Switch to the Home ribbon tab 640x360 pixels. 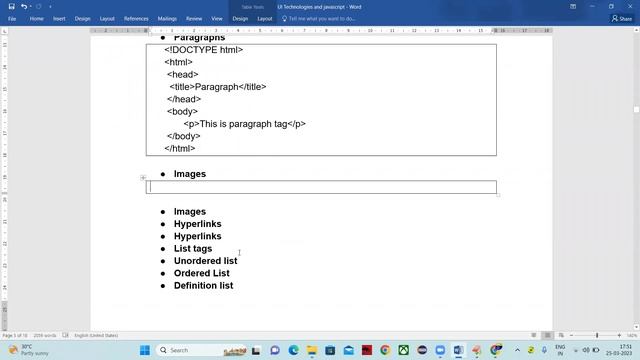(x=36, y=19)
